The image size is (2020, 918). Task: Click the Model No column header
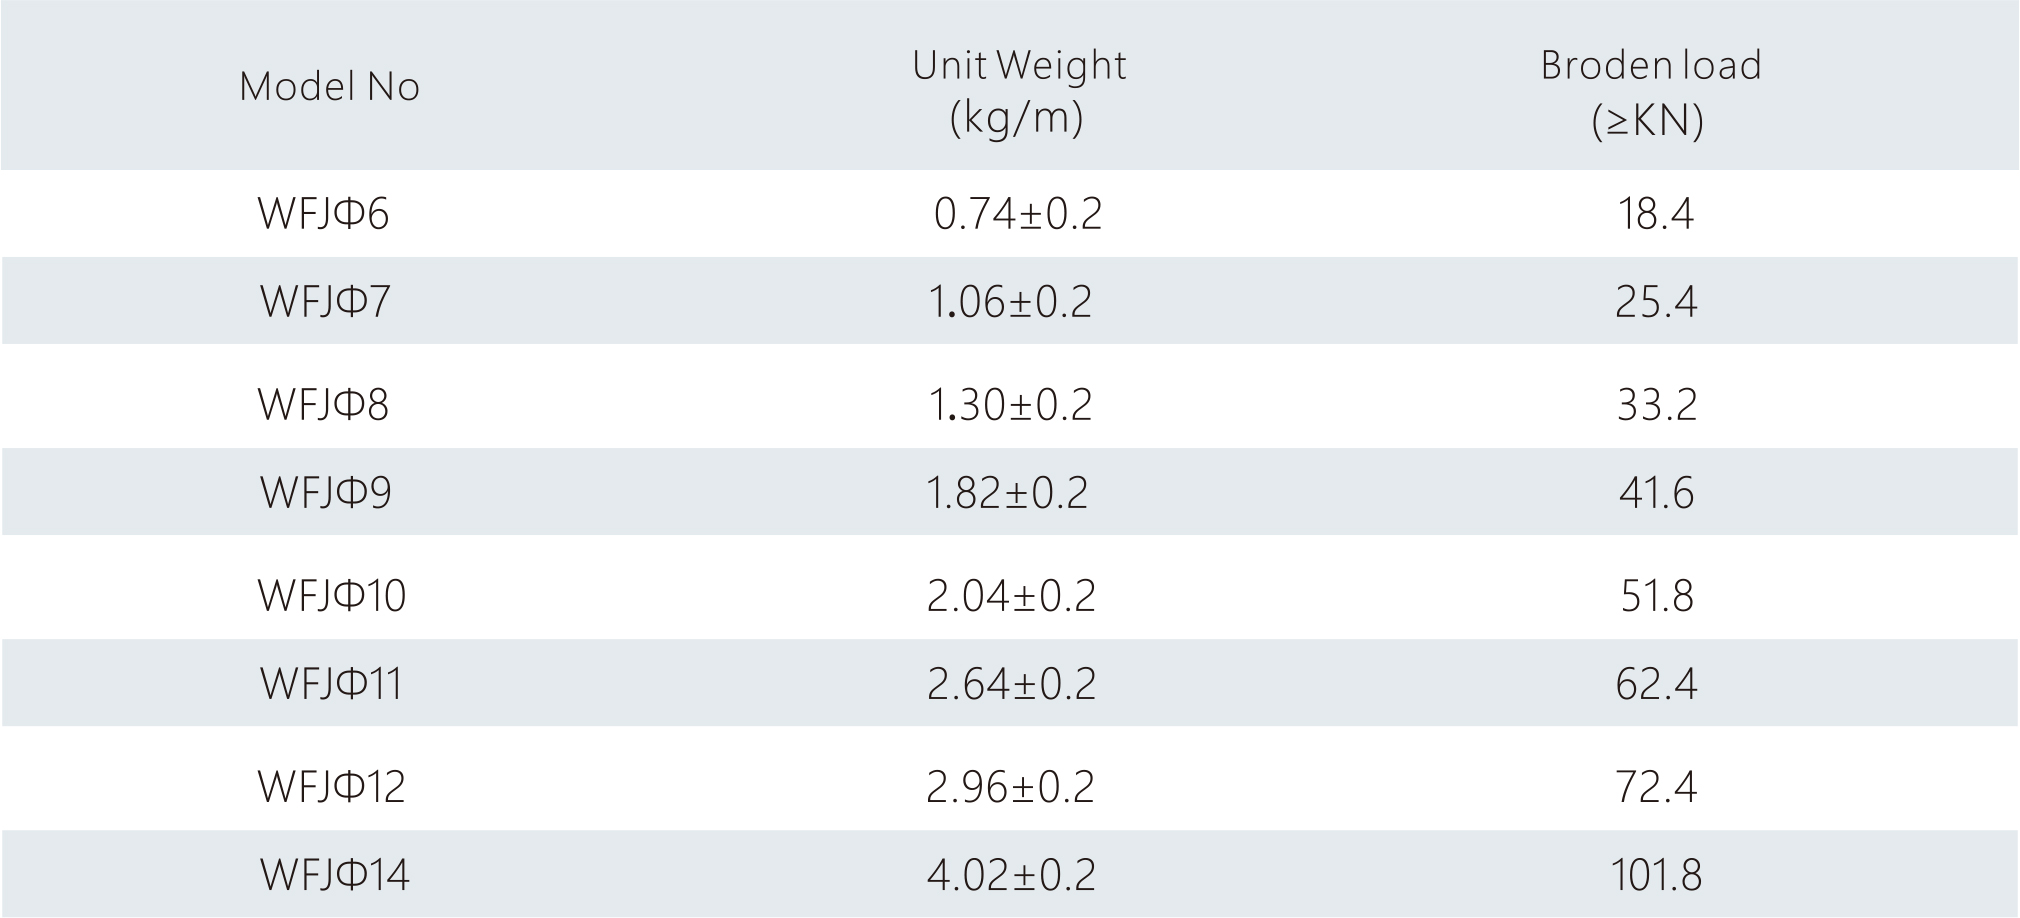329,87
